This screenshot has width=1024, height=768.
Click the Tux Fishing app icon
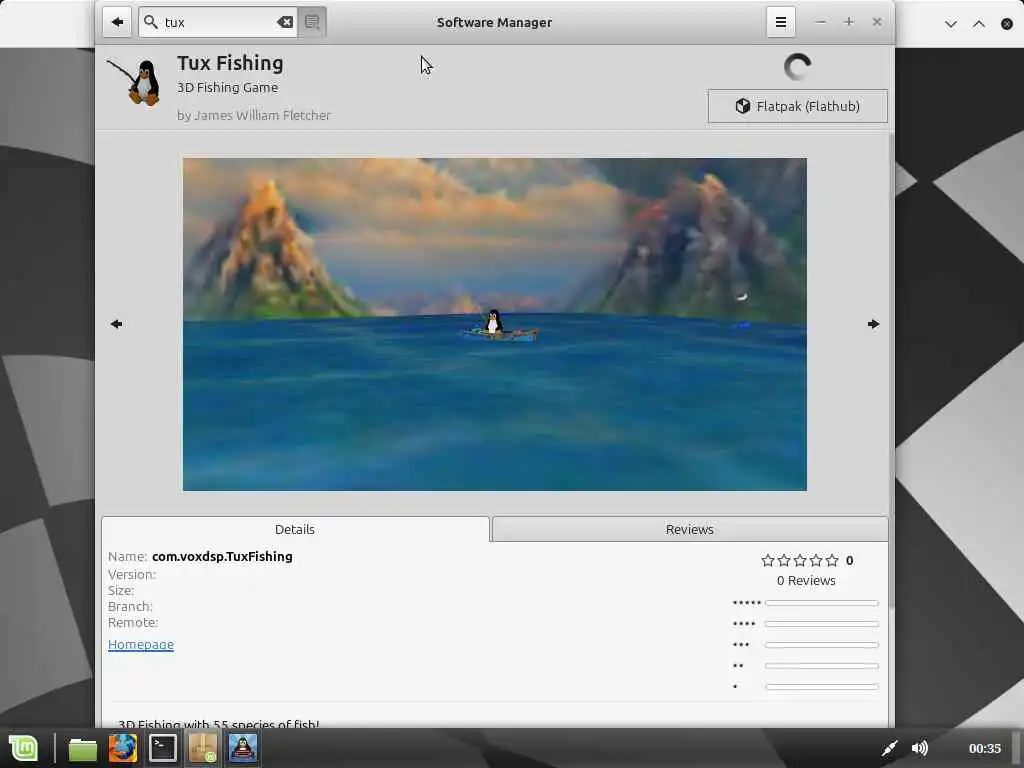(135, 82)
